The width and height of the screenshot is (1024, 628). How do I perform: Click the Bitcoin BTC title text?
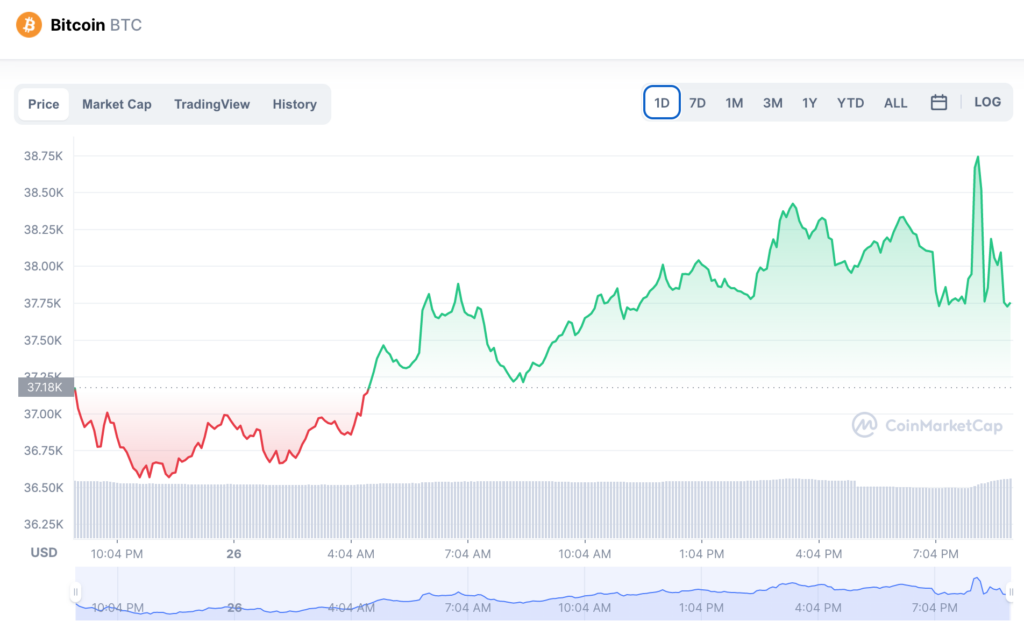point(96,25)
